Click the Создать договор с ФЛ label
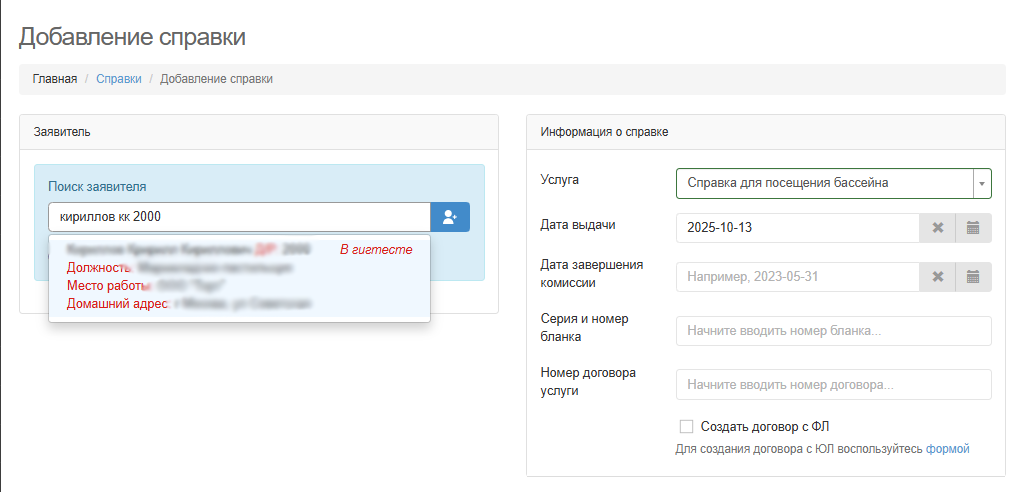This screenshot has width=1014, height=492. click(x=765, y=426)
